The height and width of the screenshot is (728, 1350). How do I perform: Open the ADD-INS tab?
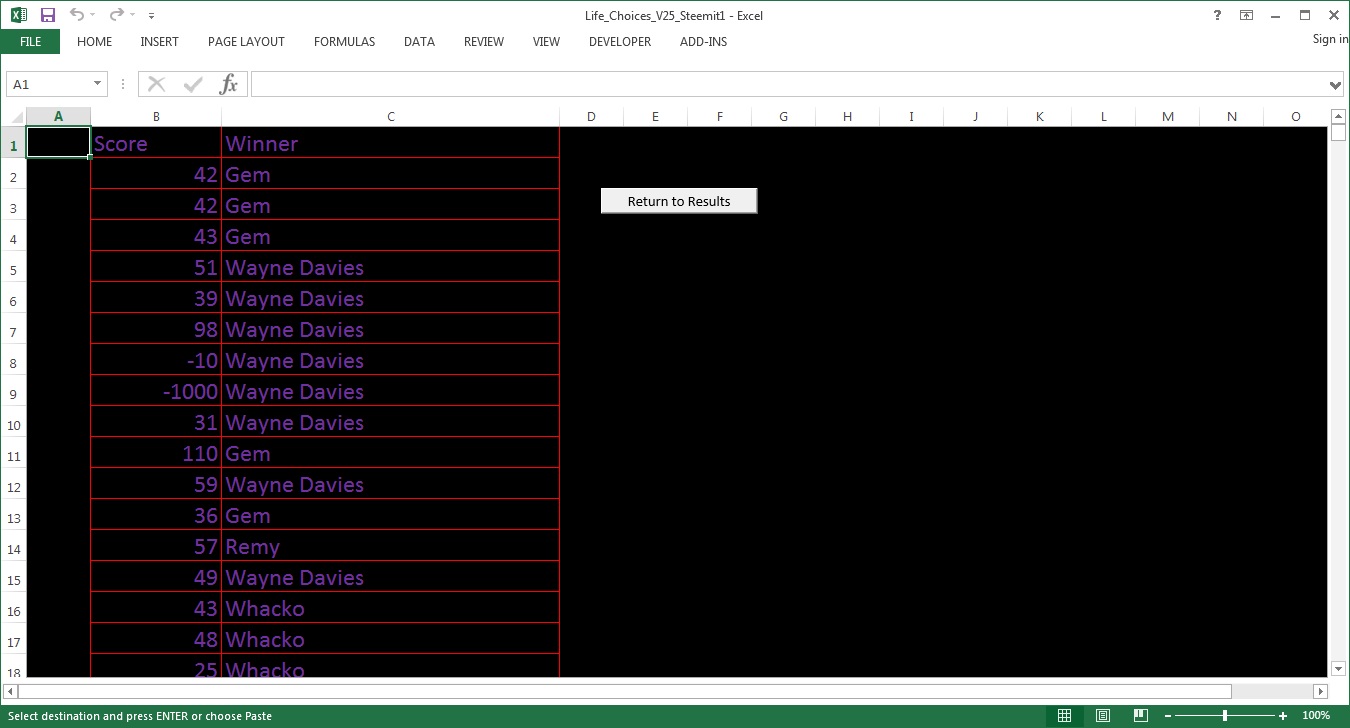coord(703,42)
